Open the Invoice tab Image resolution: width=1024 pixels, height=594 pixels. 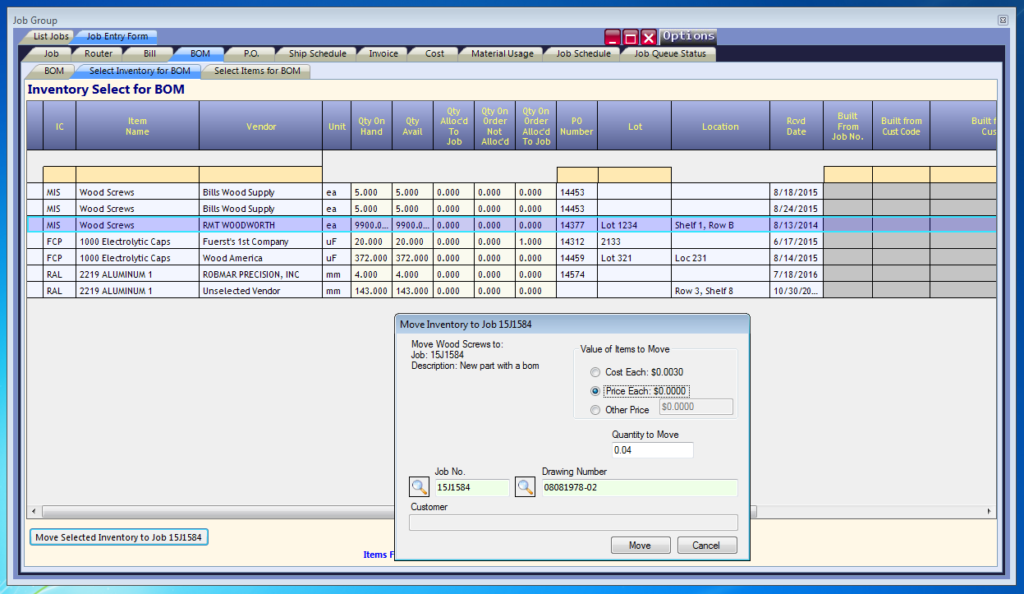pos(383,54)
